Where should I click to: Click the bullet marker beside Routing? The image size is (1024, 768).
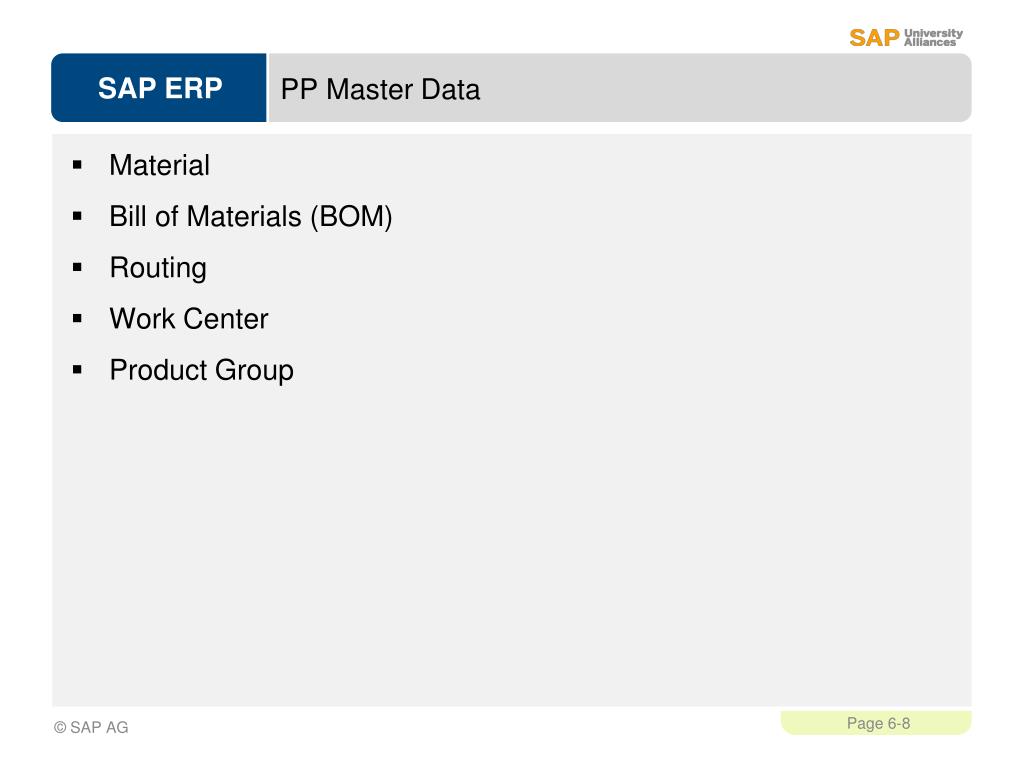pyautogui.click(x=78, y=267)
